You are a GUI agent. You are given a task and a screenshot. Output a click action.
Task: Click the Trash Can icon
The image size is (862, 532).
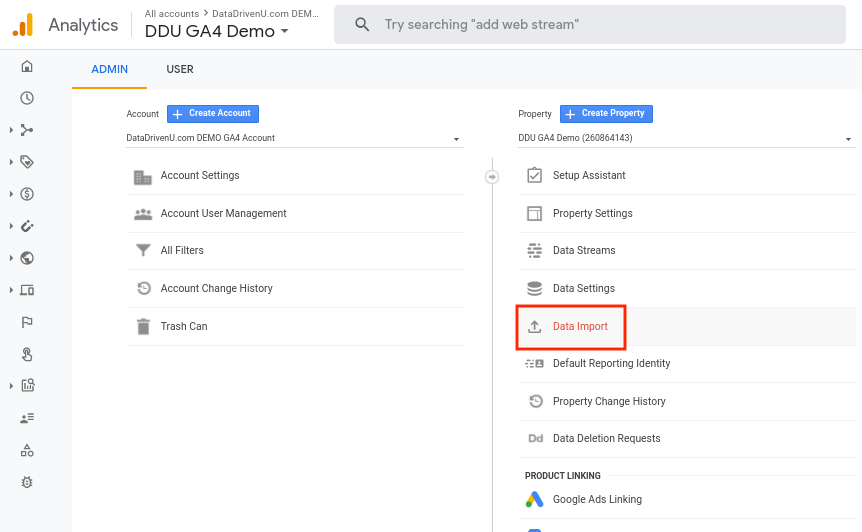[143, 326]
